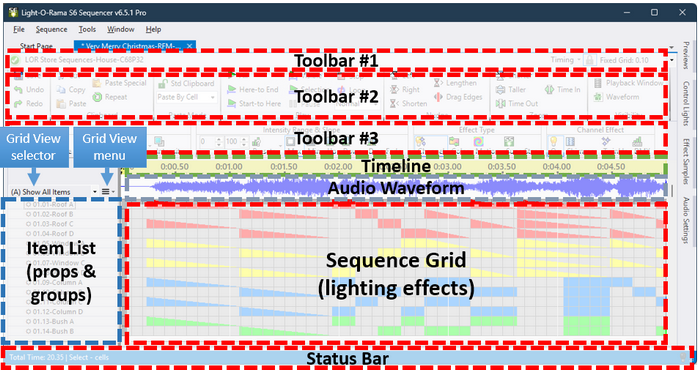Select the Twinkle sparkle channel effect icon
Image resolution: width=698 pixels, height=370 pixels.
pyautogui.click(x=606, y=142)
